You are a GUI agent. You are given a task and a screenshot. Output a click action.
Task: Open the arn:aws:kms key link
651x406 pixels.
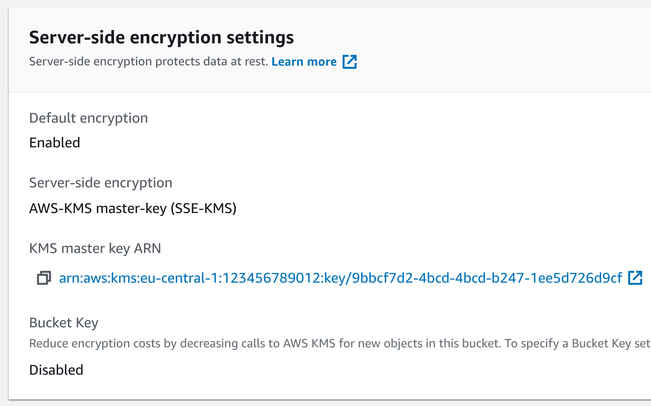(340, 278)
